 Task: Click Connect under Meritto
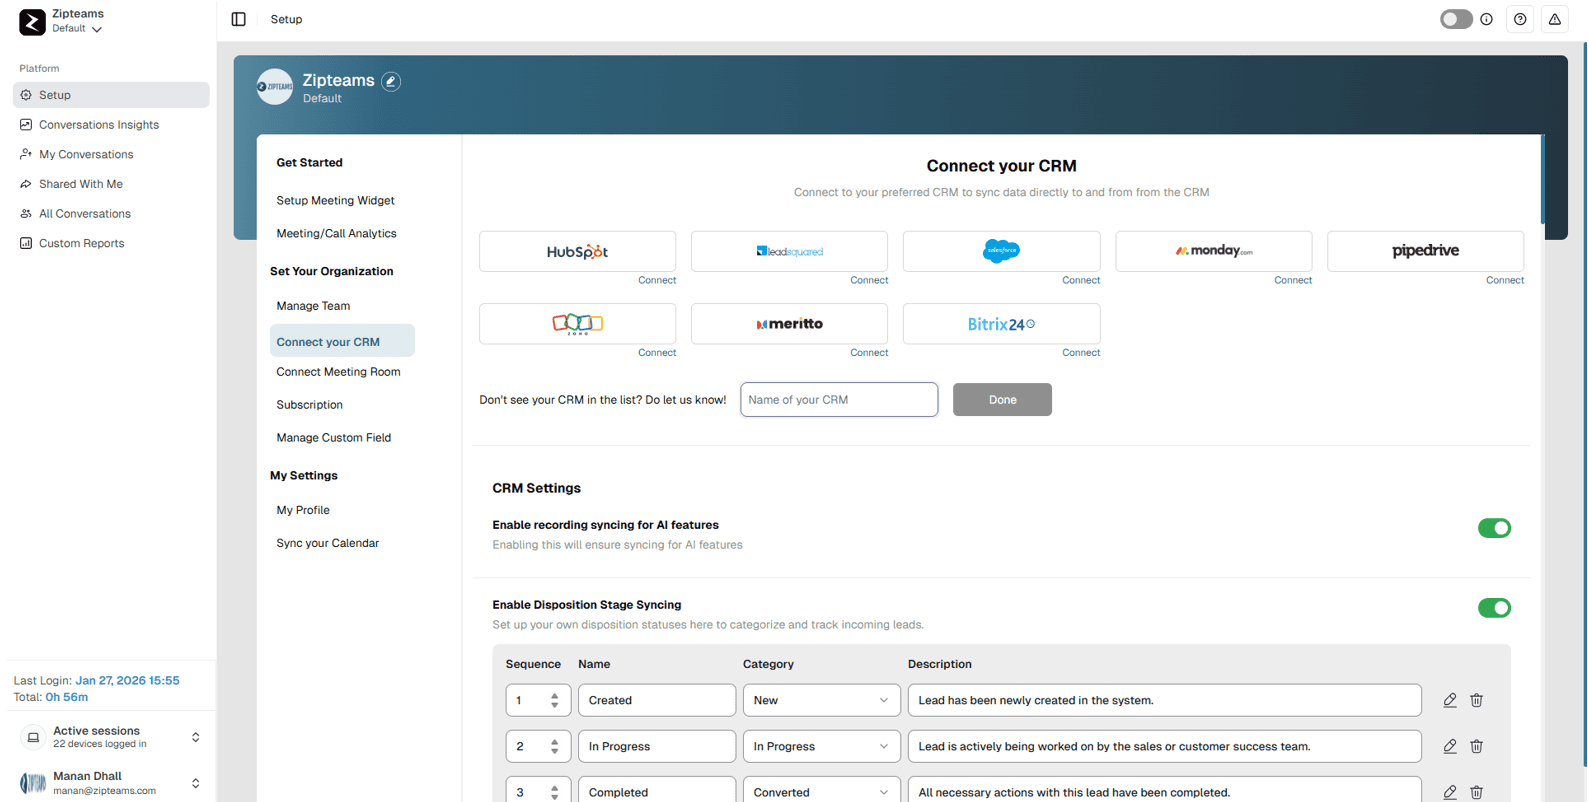[x=869, y=353]
